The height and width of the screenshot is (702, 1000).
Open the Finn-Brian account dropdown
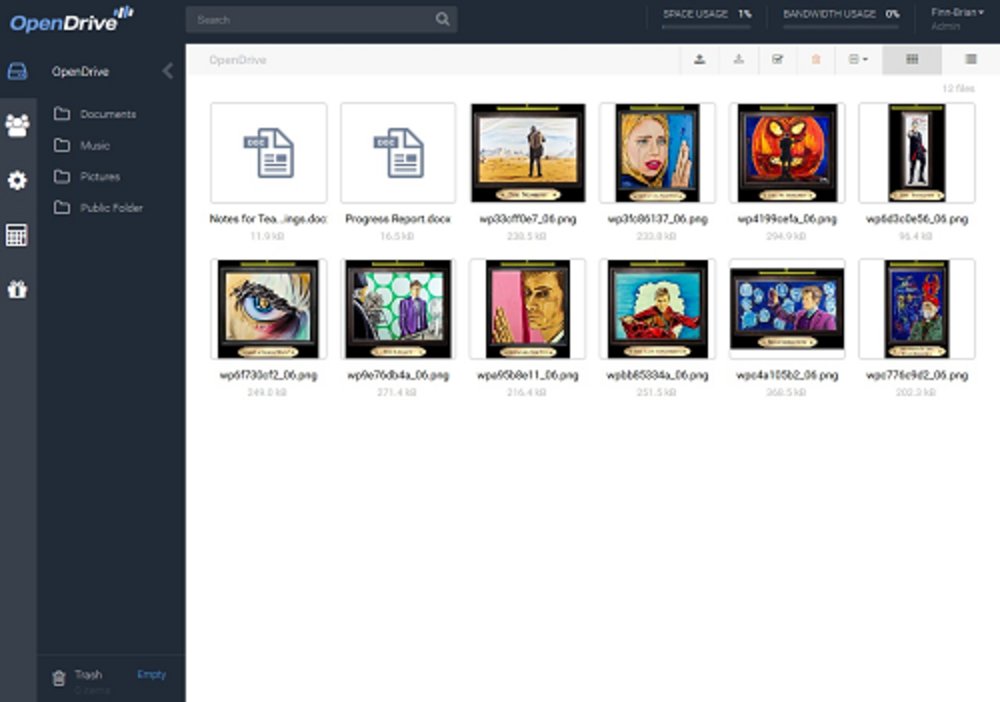point(957,13)
